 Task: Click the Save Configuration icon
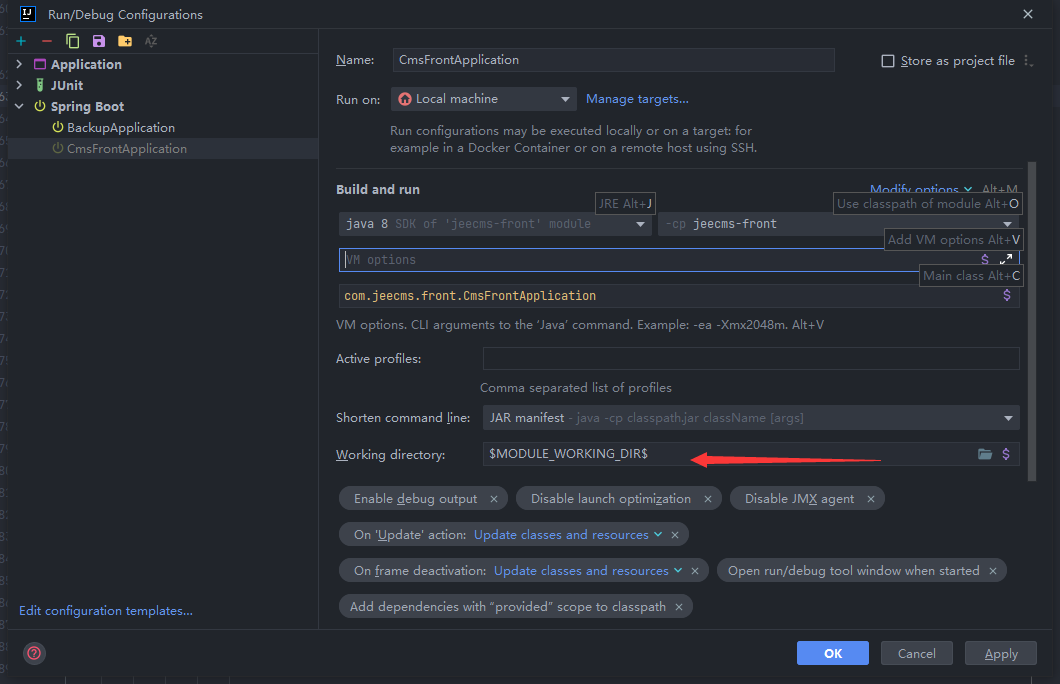coord(98,41)
